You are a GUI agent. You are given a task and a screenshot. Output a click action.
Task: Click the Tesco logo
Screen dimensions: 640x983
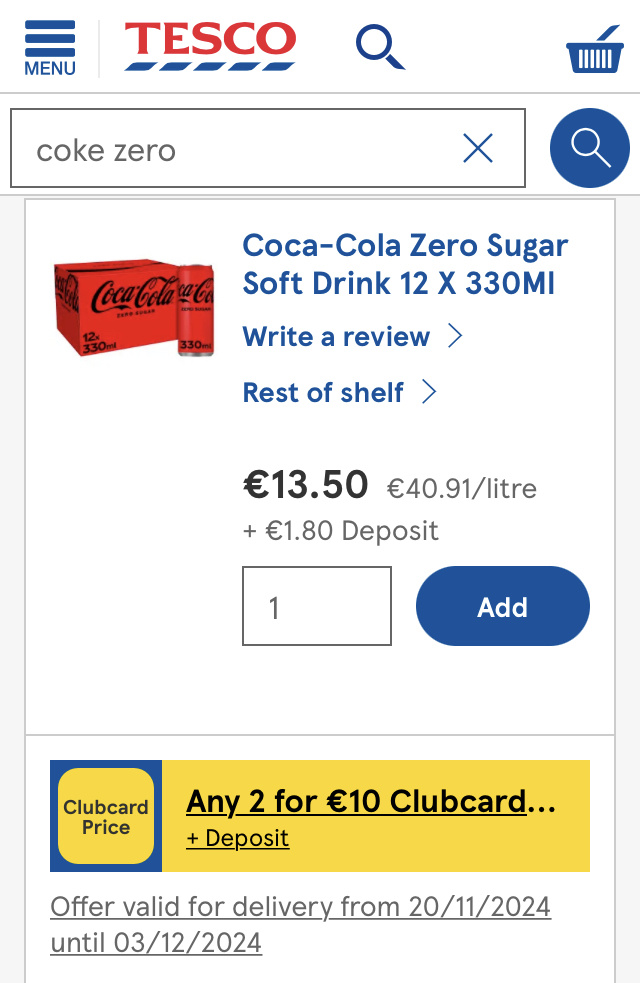(210, 46)
